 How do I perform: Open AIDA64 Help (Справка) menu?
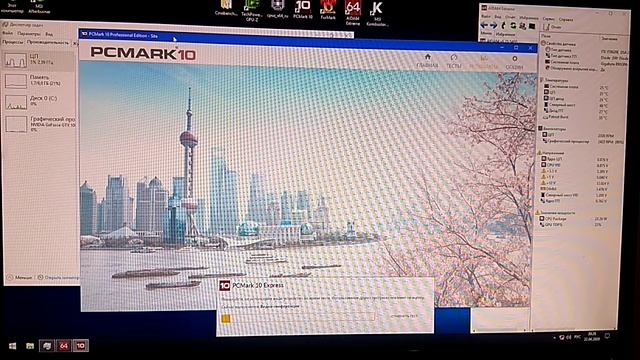[566, 19]
